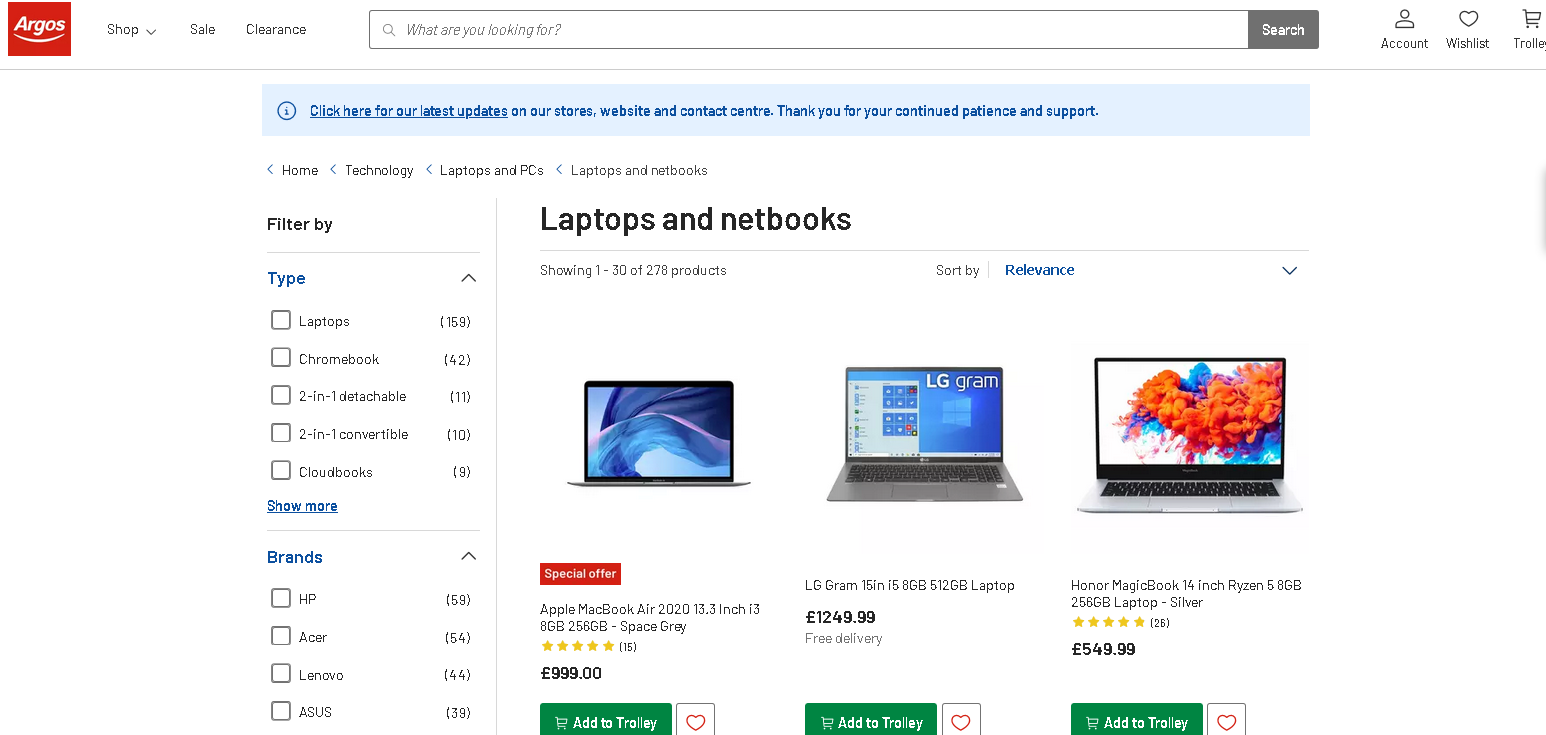Click the info icon in updates banner
The height and width of the screenshot is (735, 1546).
click(x=287, y=111)
